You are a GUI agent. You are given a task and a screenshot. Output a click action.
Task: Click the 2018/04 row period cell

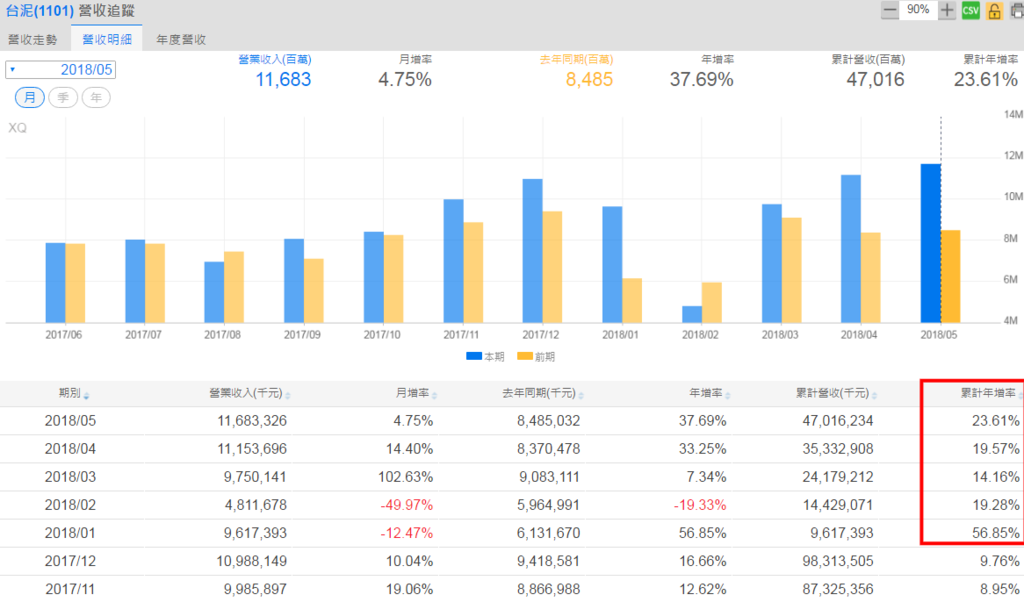pos(70,449)
